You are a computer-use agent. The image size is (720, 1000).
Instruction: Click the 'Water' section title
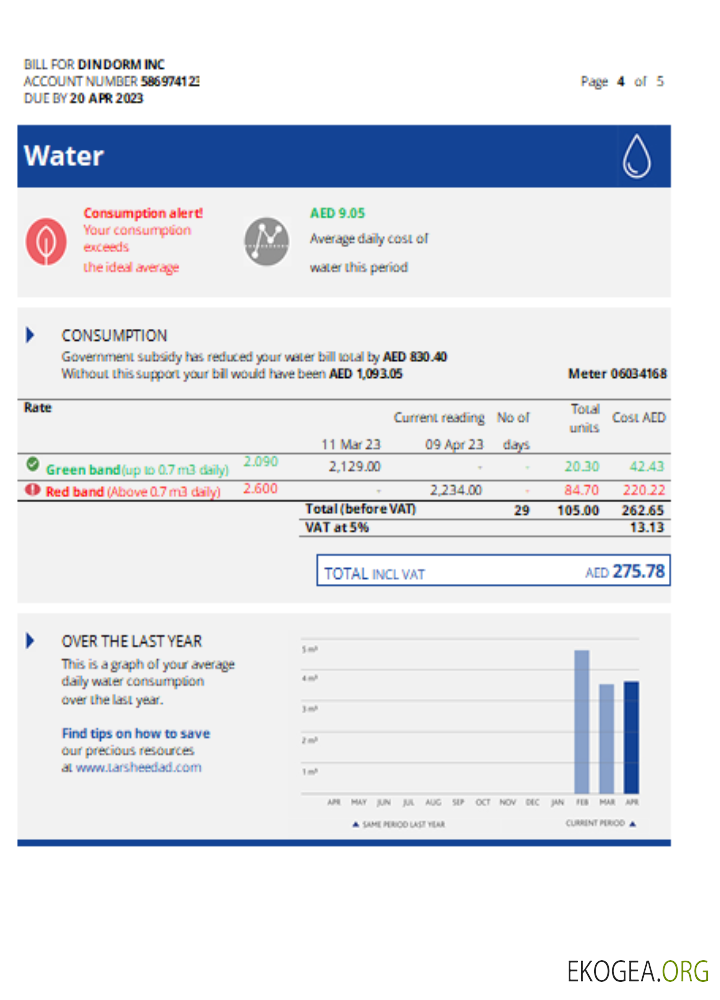[64, 156]
